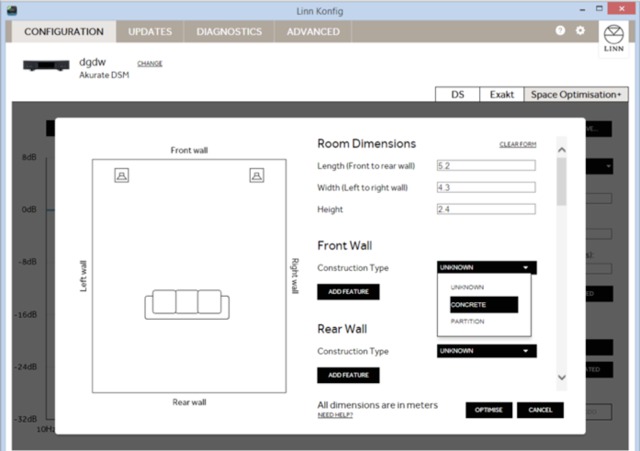The image size is (640, 451).
Task: Expand the Front Wall Construction Type dropdown
Action: [486, 268]
